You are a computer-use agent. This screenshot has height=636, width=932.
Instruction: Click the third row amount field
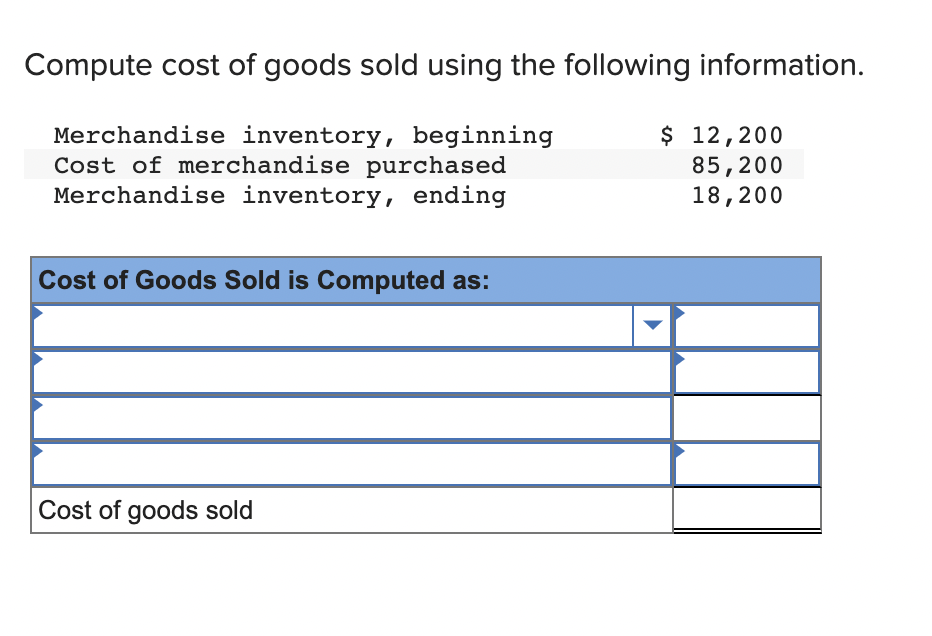tap(747, 417)
